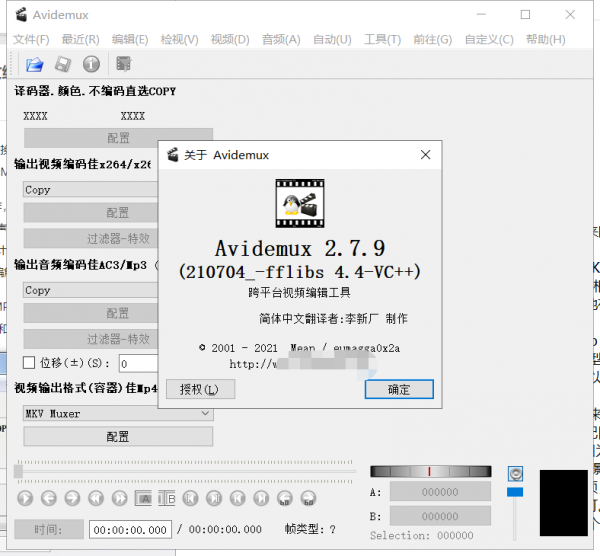Click the Avidemux penguin logo in About dialog
Image resolution: width=600 pixels, height=556 pixels.
(300, 203)
